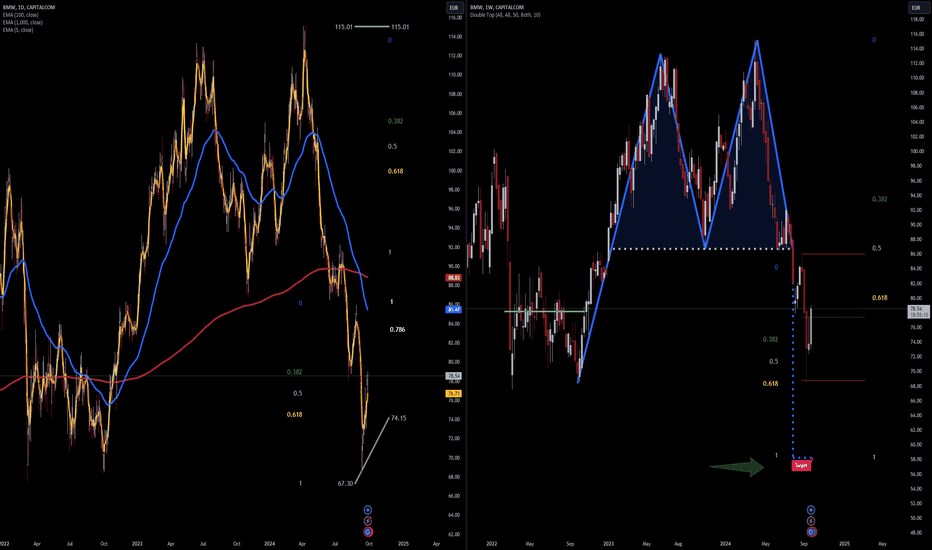
Task: Click the top blue event icon on daily chart
Action: [x=368, y=510]
